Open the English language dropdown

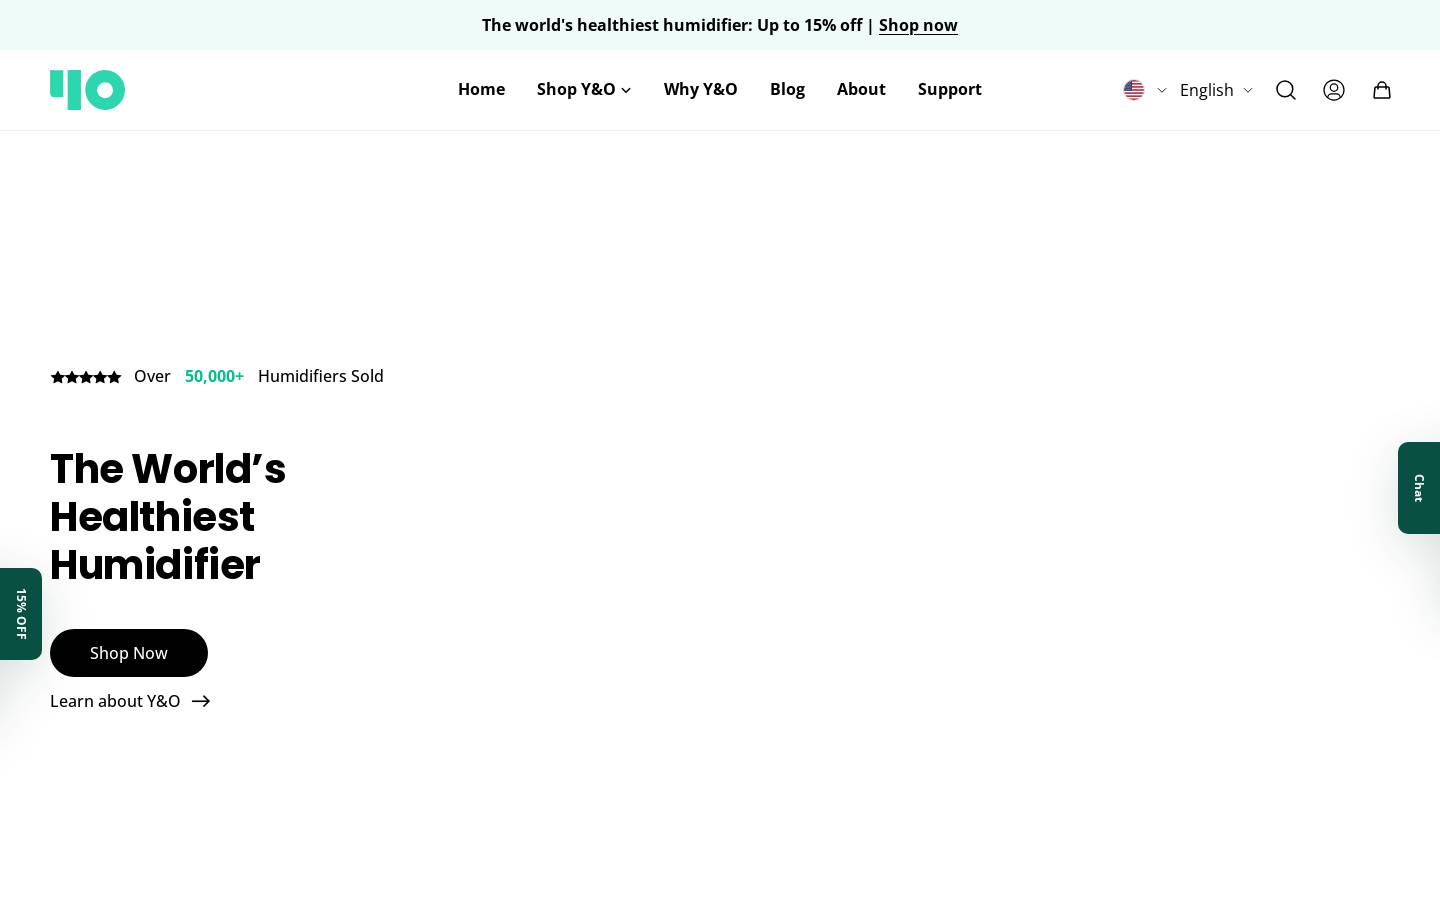coord(1216,90)
